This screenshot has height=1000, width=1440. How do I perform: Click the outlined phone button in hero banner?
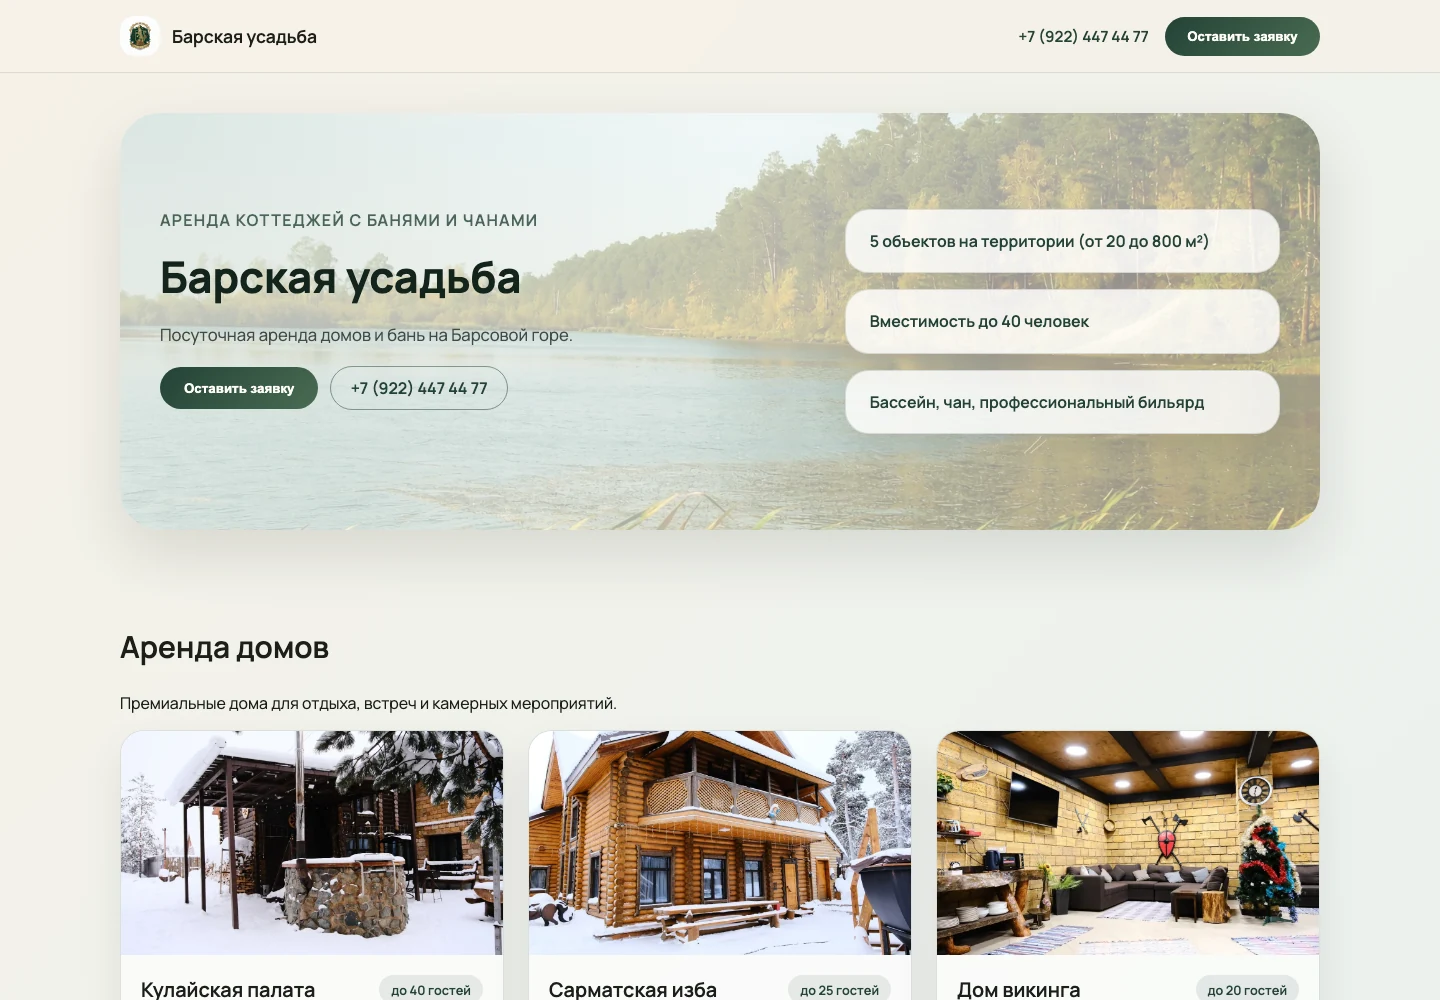click(x=419, y=388)
